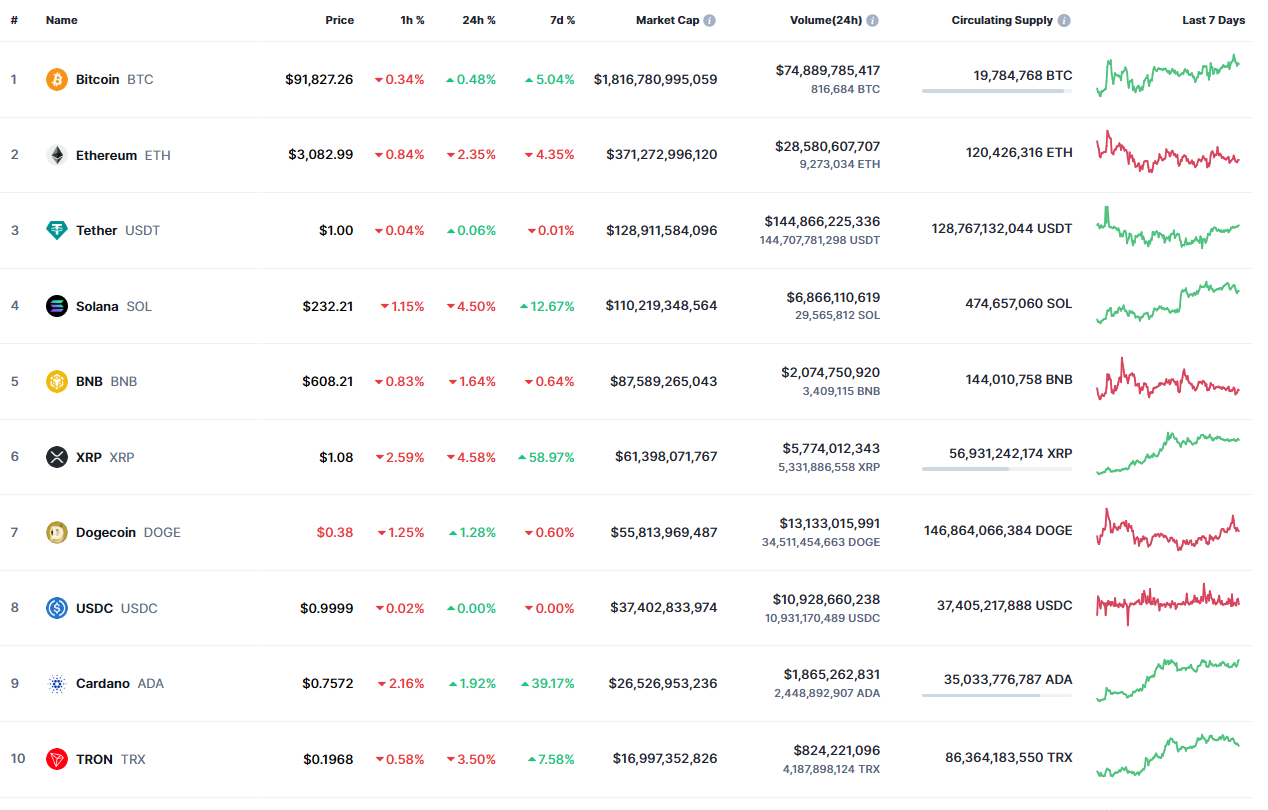Open the Dogecoin DOGE coin page
The width and height of the screenshot is (1268, 810).
[x=128, y=532]
